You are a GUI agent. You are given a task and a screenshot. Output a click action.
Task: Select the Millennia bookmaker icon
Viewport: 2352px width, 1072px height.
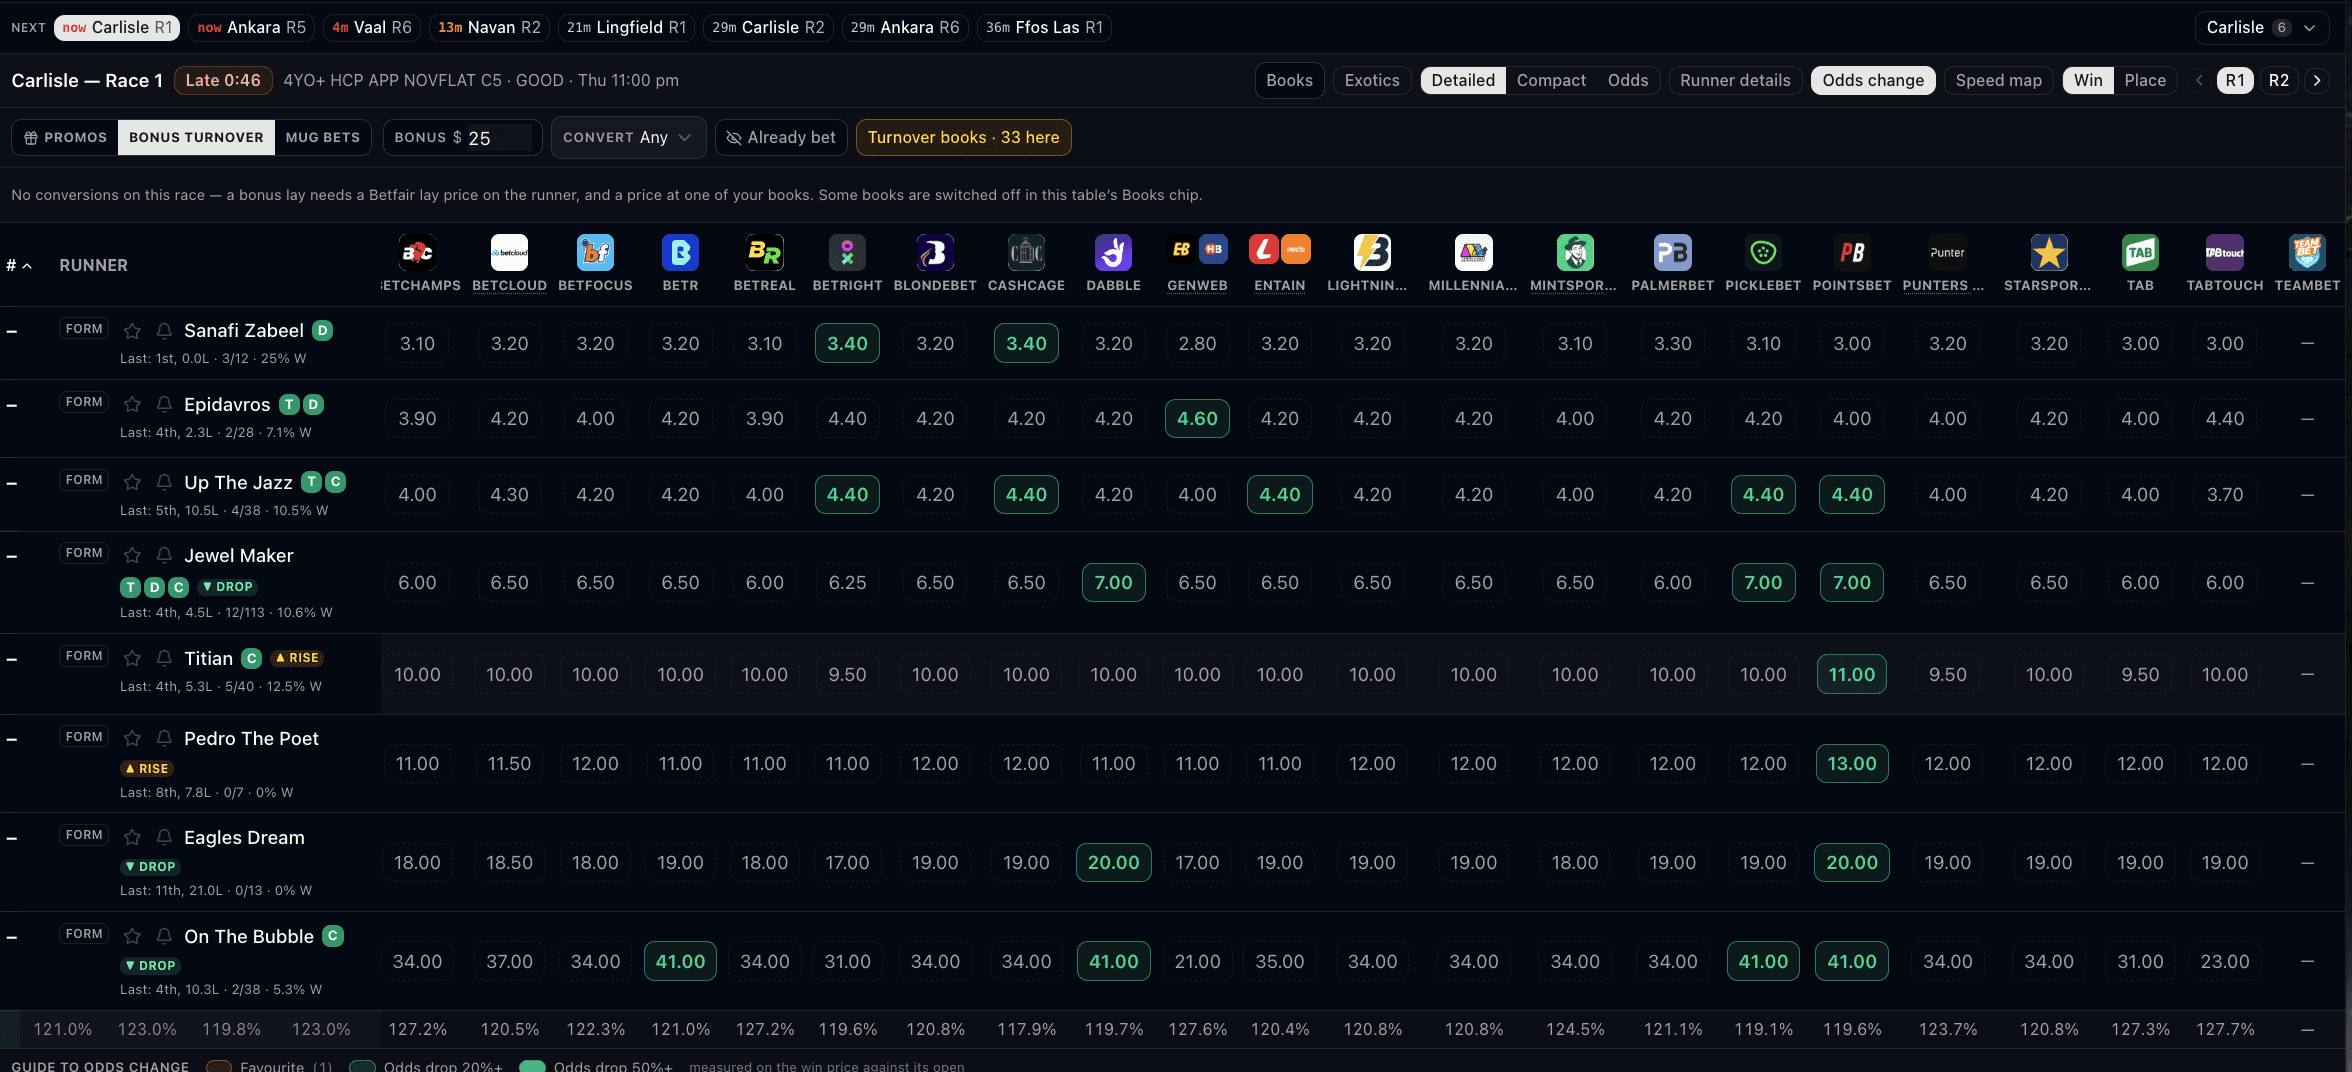click(x=1473, y=253)
